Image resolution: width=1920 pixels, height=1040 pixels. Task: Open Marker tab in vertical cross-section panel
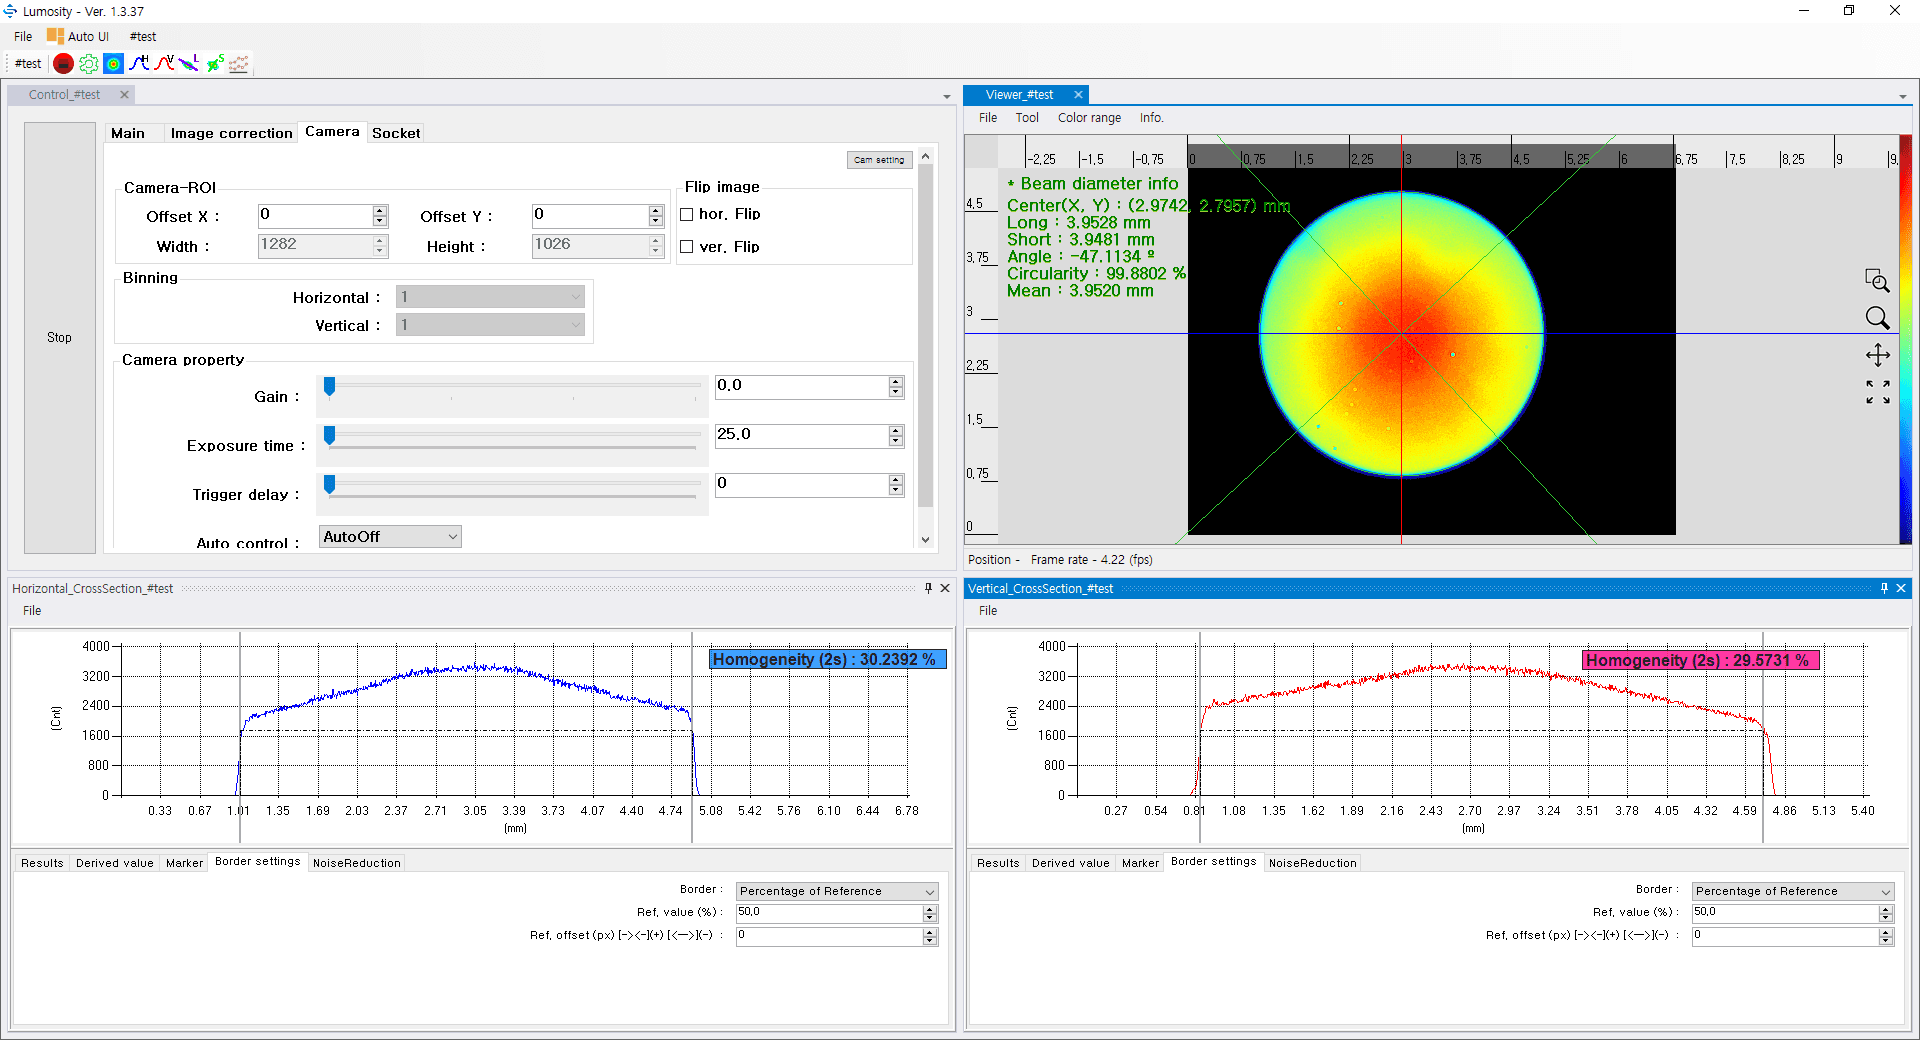pos(1140,863)
